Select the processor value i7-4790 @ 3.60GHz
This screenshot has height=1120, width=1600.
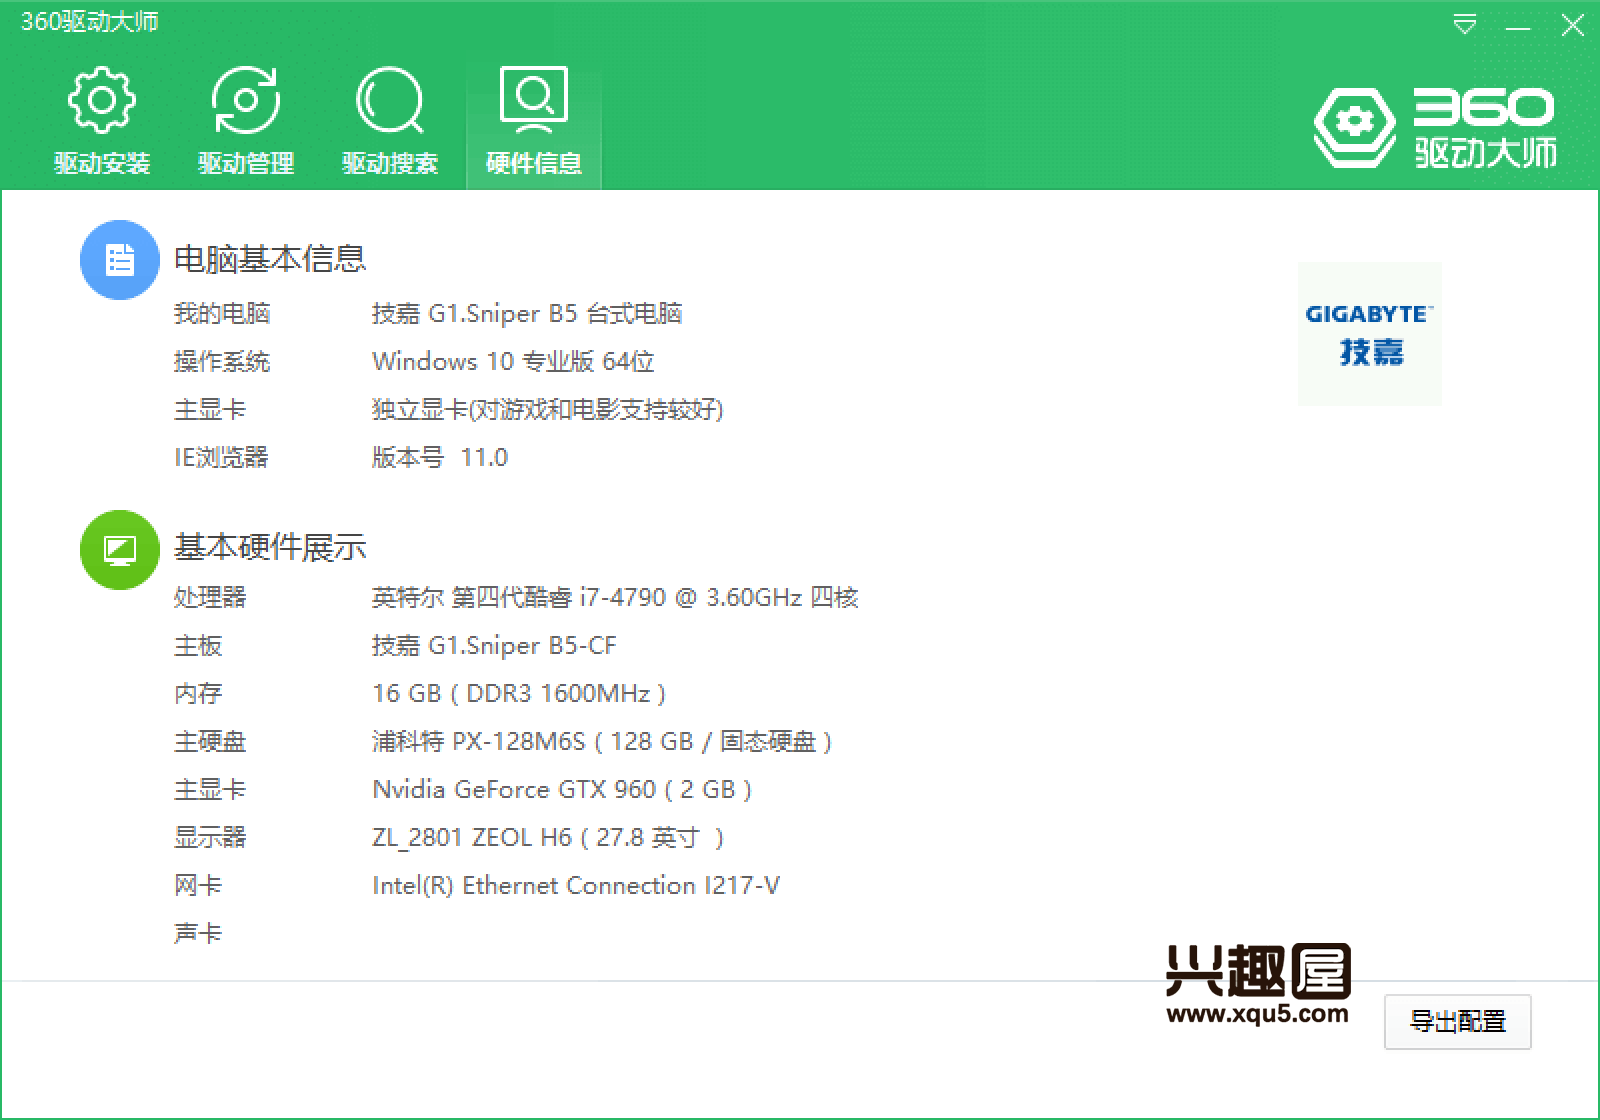pos(615,597)
